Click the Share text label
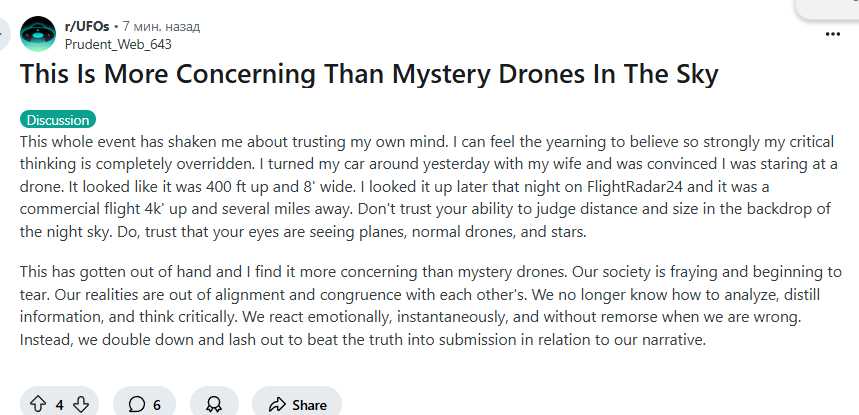 point(309,405)
